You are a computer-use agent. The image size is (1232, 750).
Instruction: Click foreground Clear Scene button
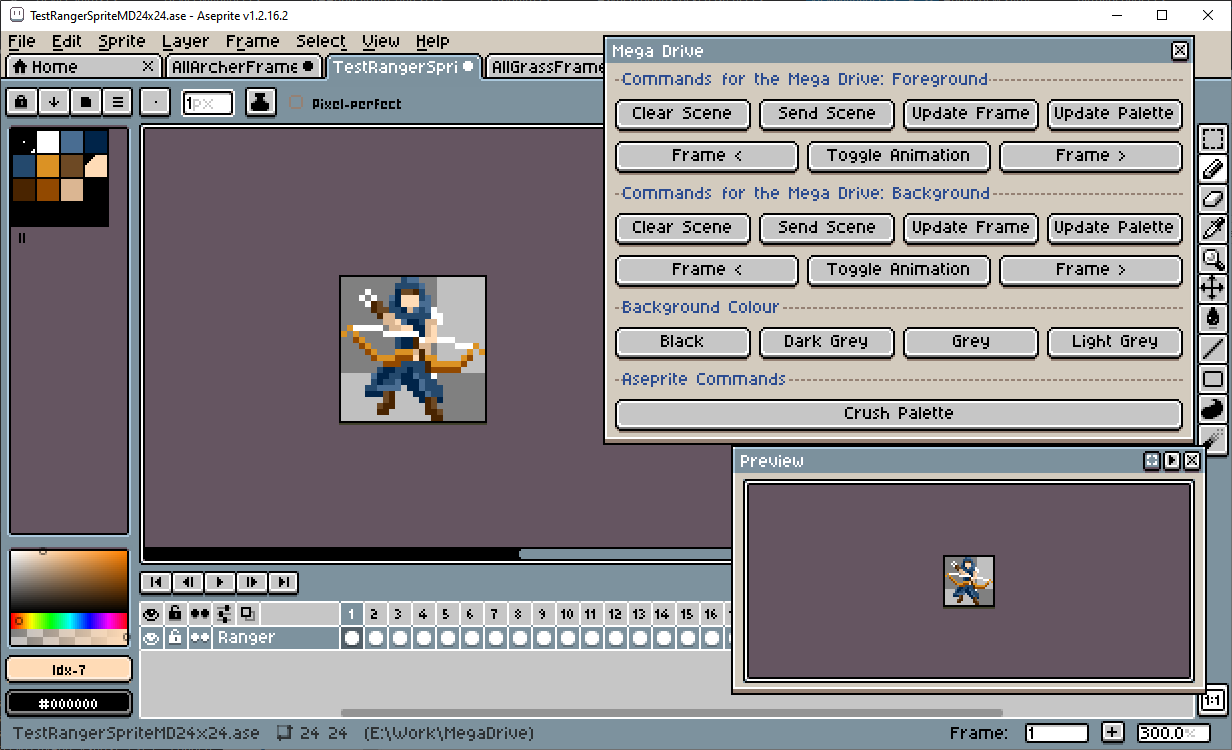point(682,114)
